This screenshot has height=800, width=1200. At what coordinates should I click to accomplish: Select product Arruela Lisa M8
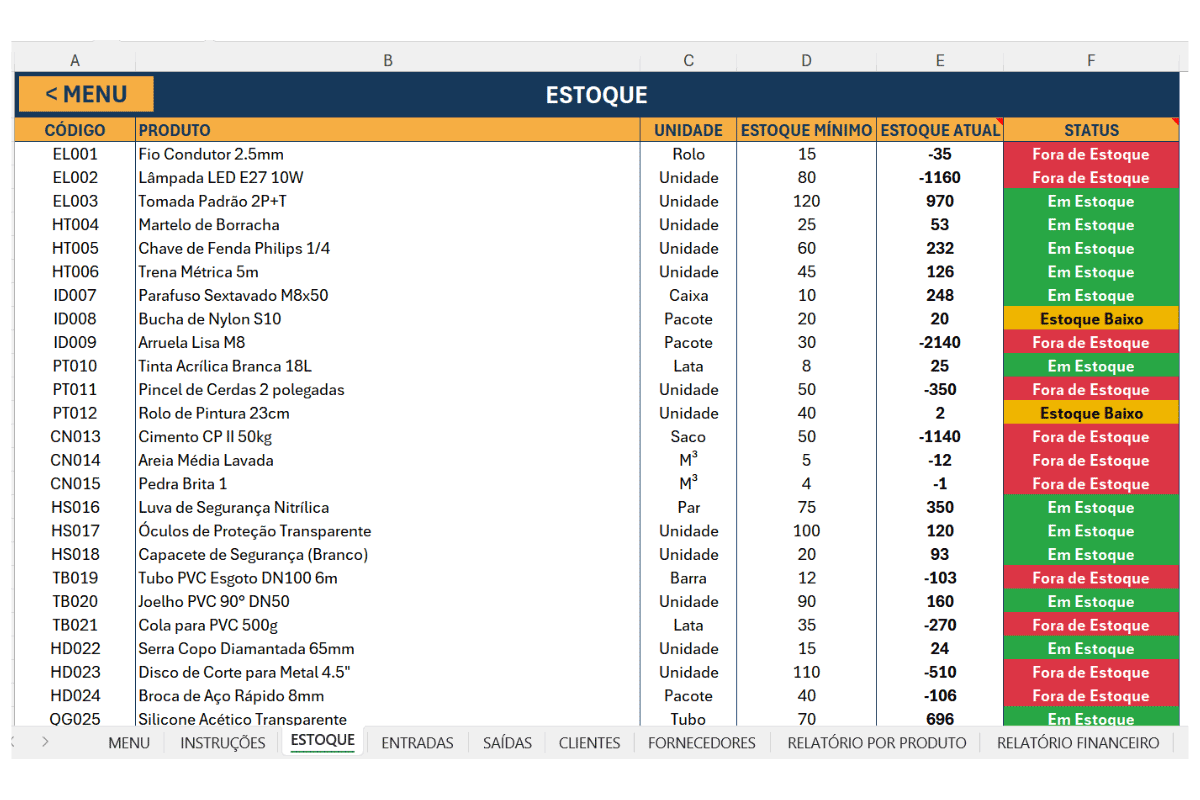pyautogui.click(x=192, y=342)
